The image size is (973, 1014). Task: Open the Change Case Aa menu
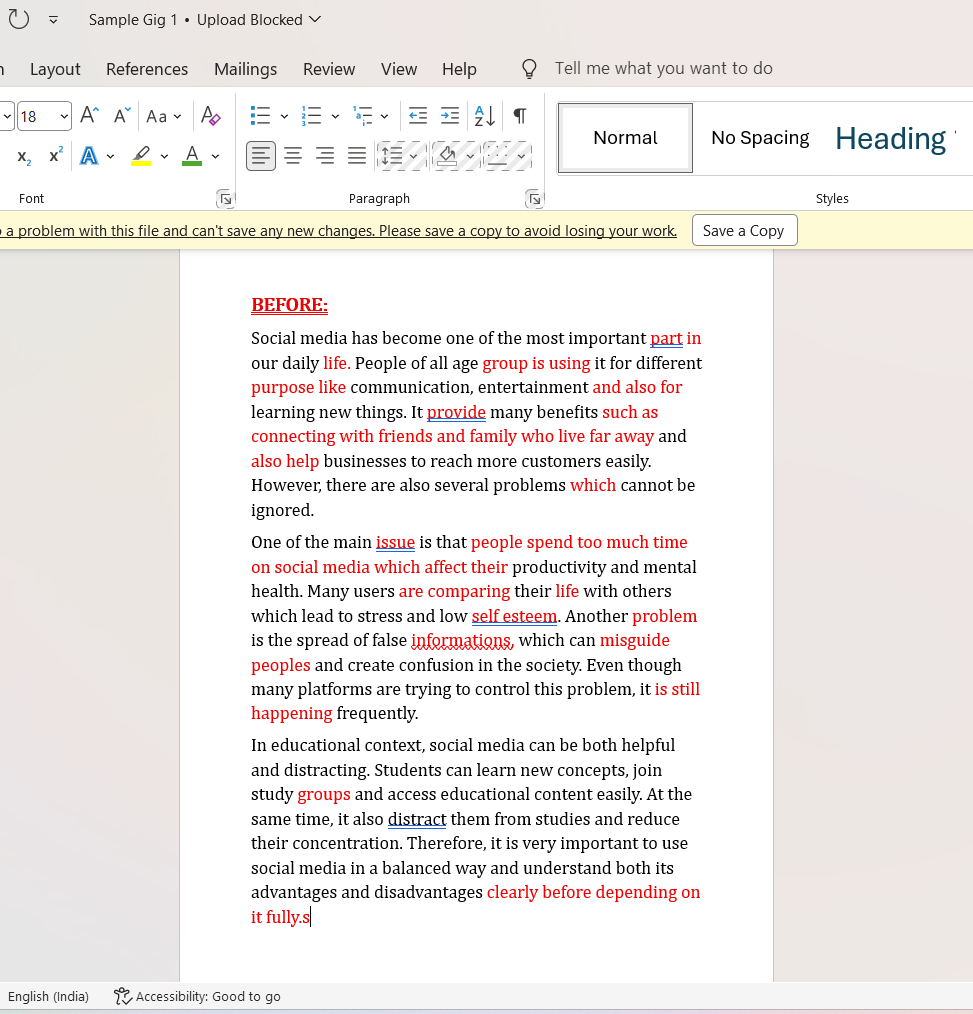(163, 116)
